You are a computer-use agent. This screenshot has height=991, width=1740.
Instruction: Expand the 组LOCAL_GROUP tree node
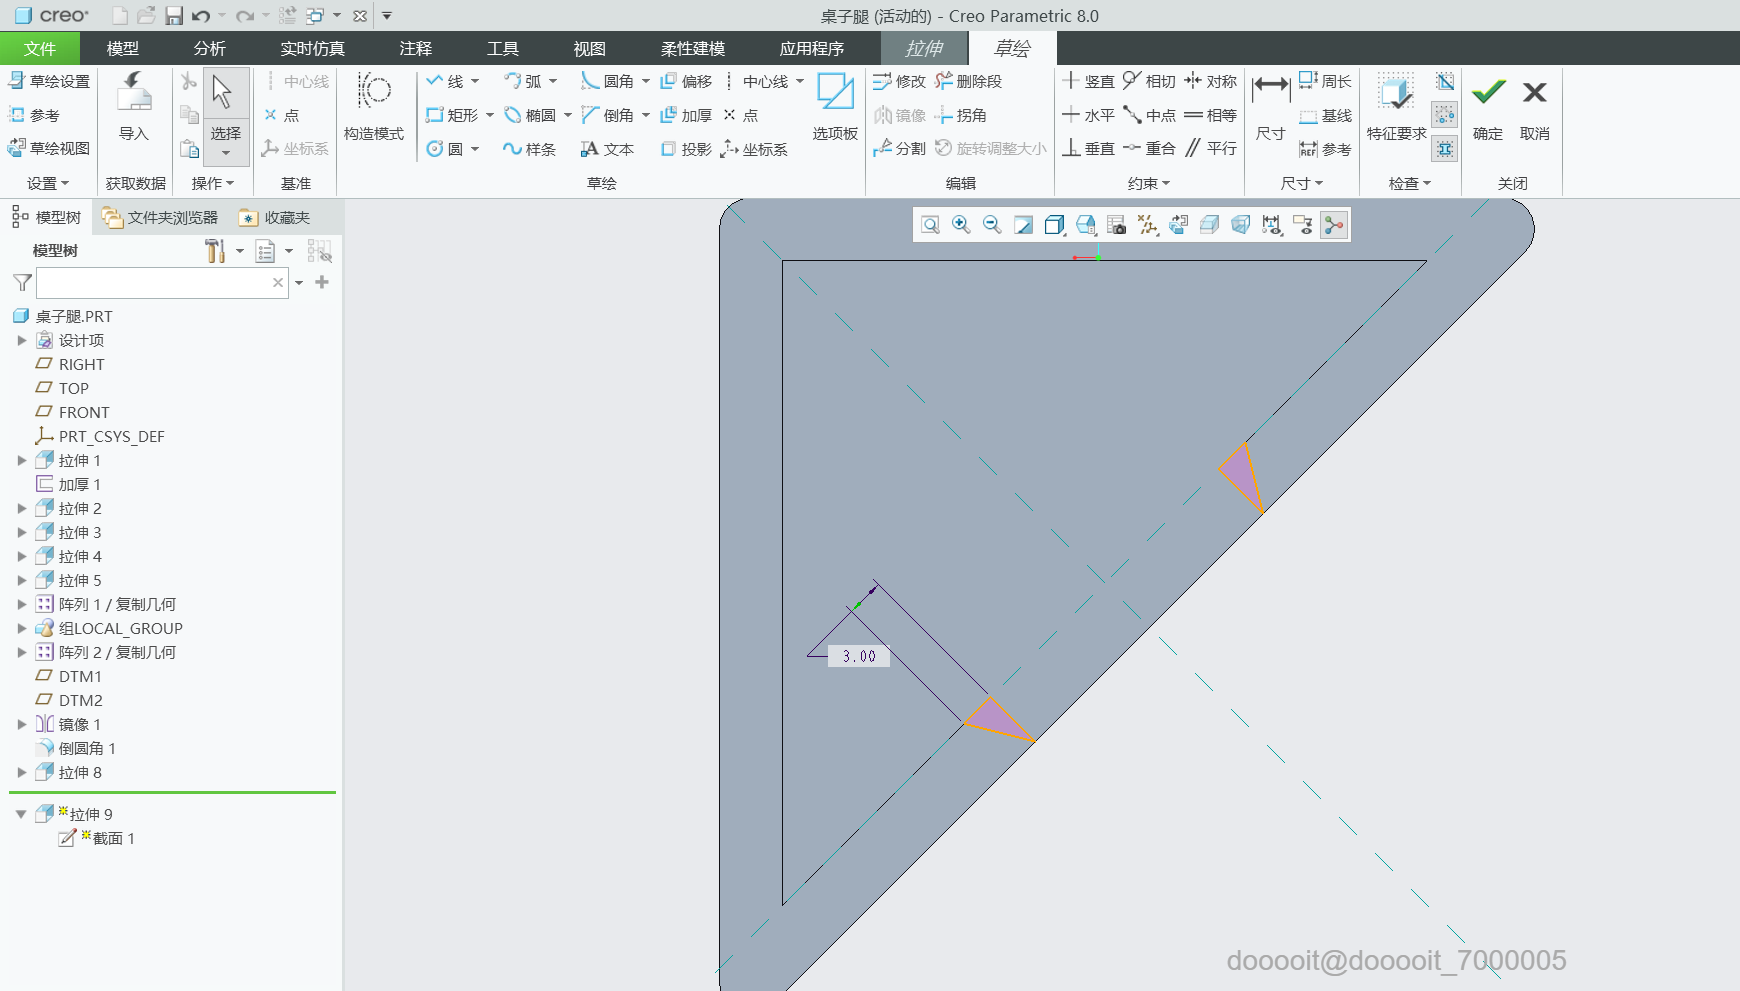coord(22,629)
